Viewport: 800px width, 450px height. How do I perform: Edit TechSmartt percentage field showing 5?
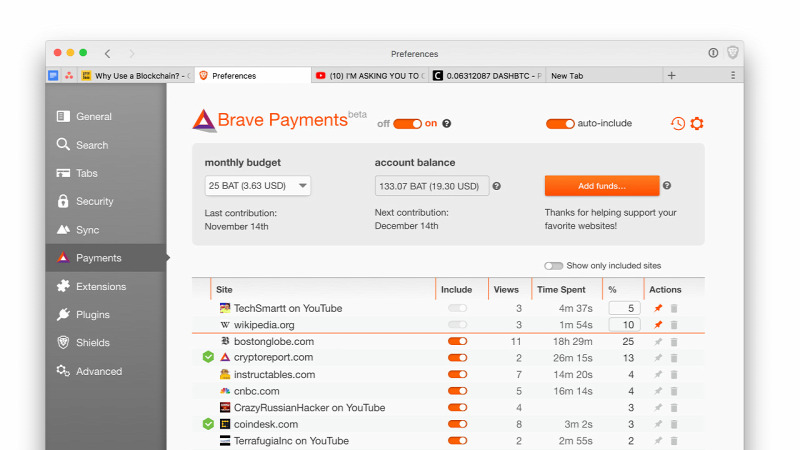[x=624, y=308]
